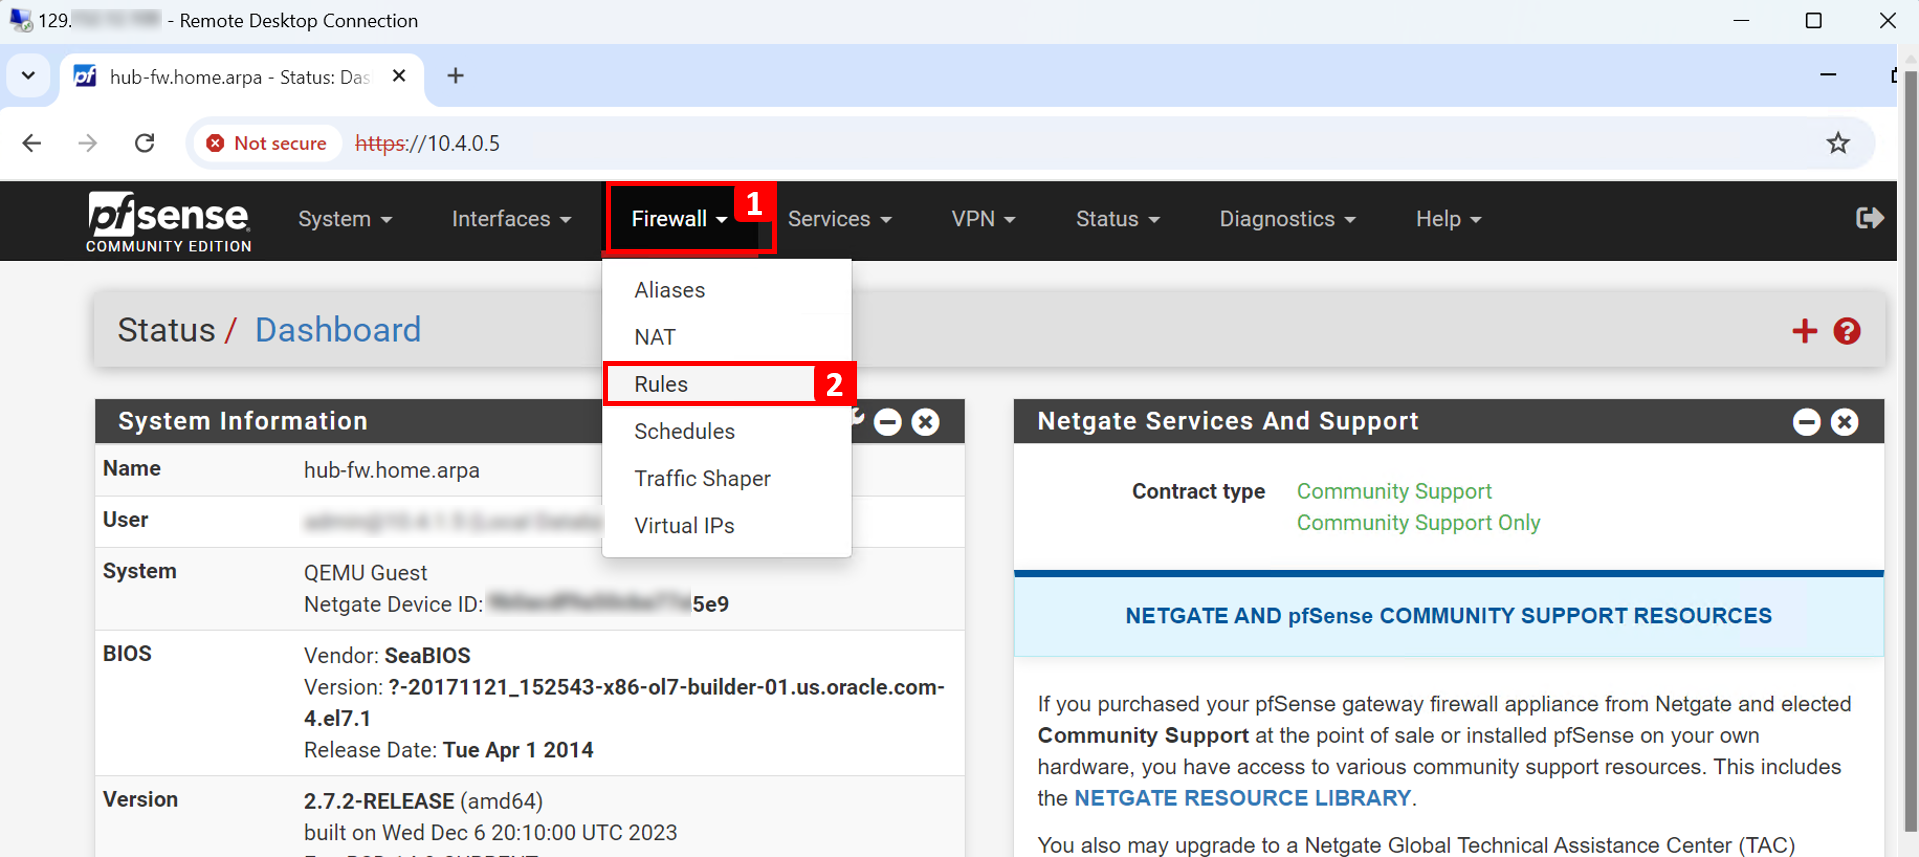Close the System Information widget
1919x857 pixels.
[x=926, y=422]
